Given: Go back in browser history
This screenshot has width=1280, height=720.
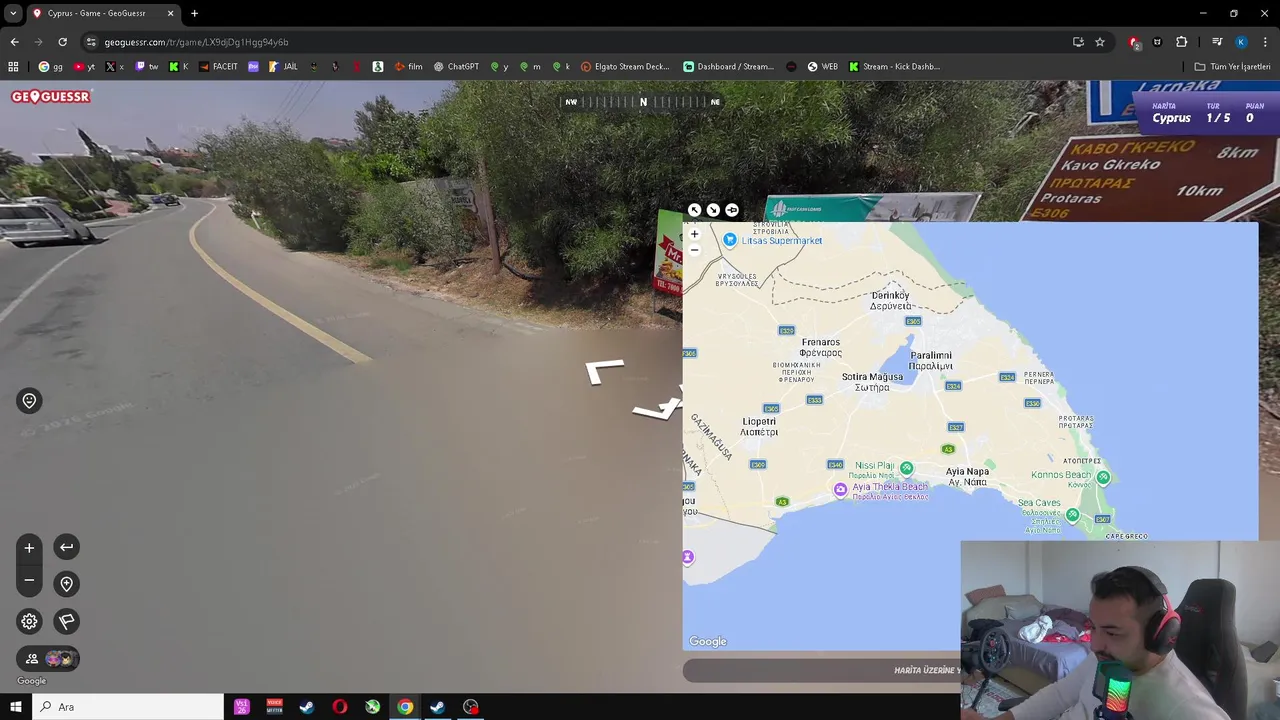Looking at the screenshot, I should [x=14, y=42].
